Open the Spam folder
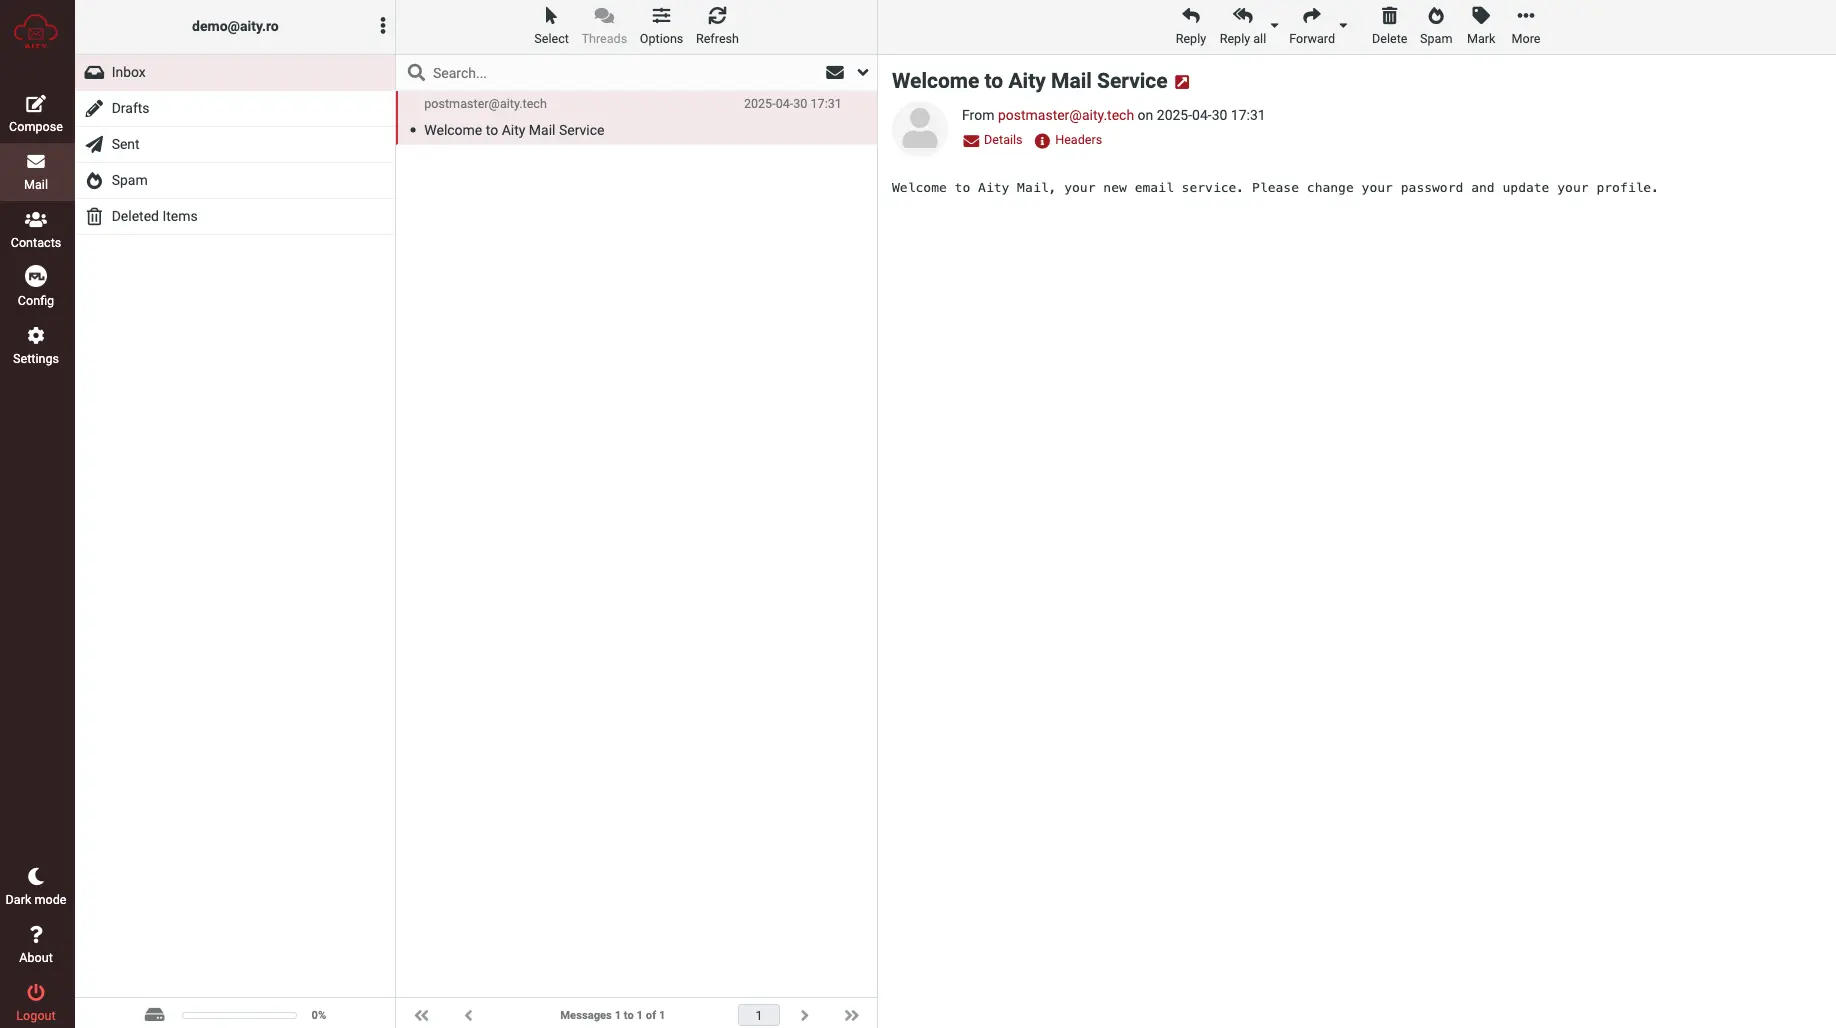This screenshot has height=1028, width=1836. tap(235, 180)
